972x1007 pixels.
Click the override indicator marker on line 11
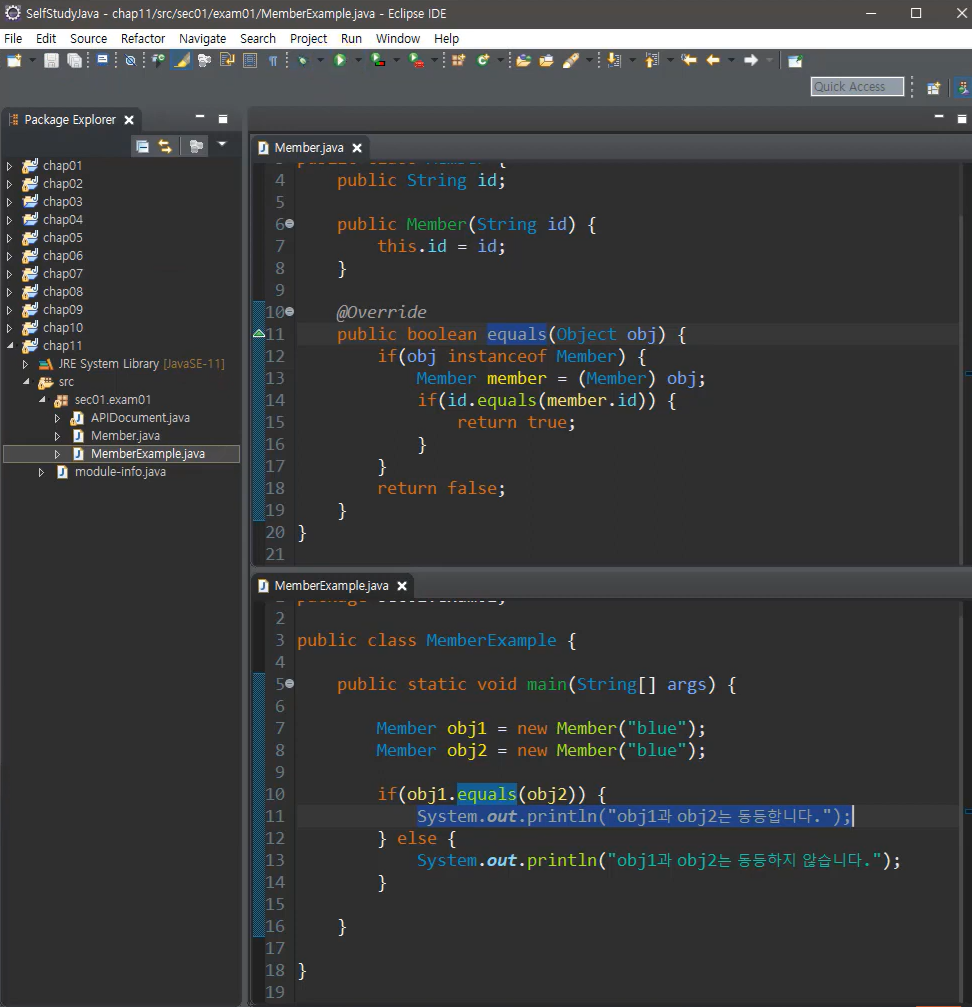pos(259,333)
